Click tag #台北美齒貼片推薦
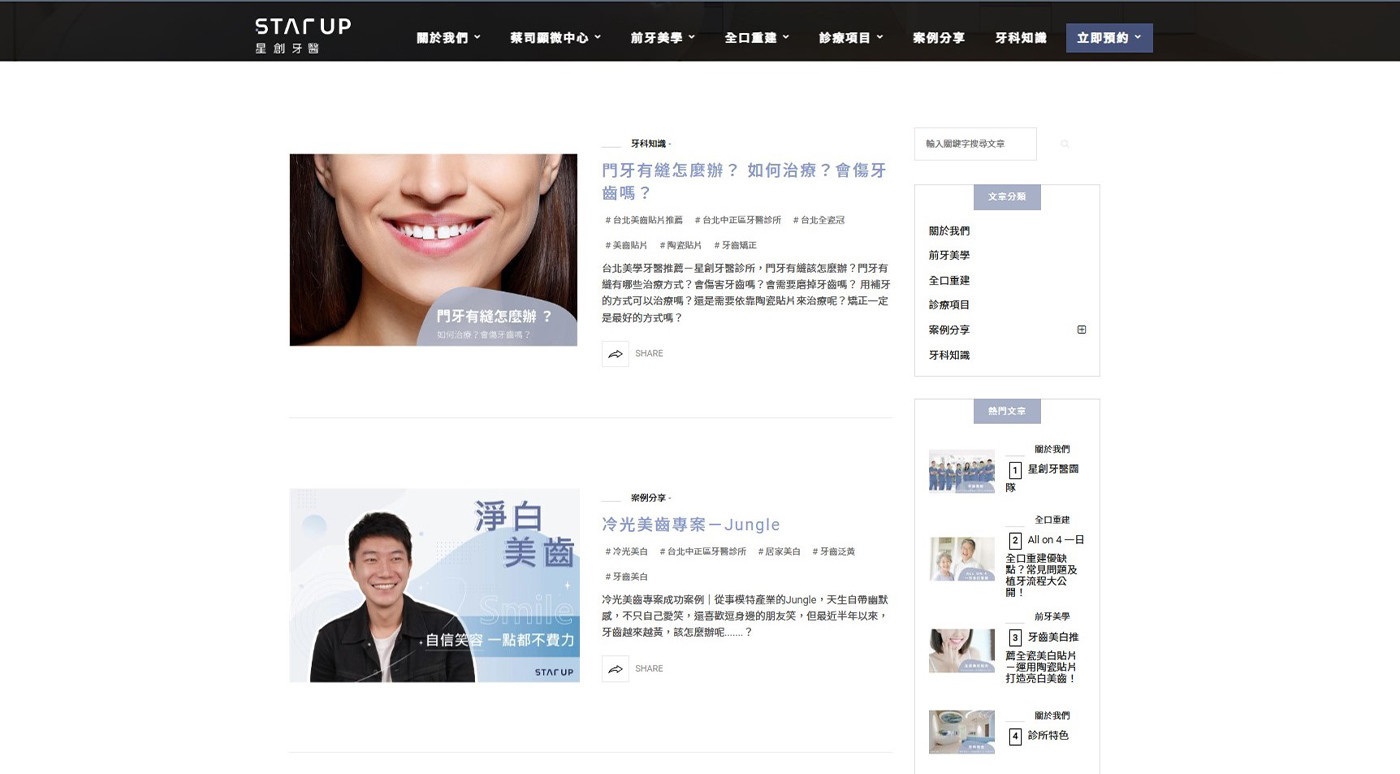1400x774 pixels. coord(644,220)
